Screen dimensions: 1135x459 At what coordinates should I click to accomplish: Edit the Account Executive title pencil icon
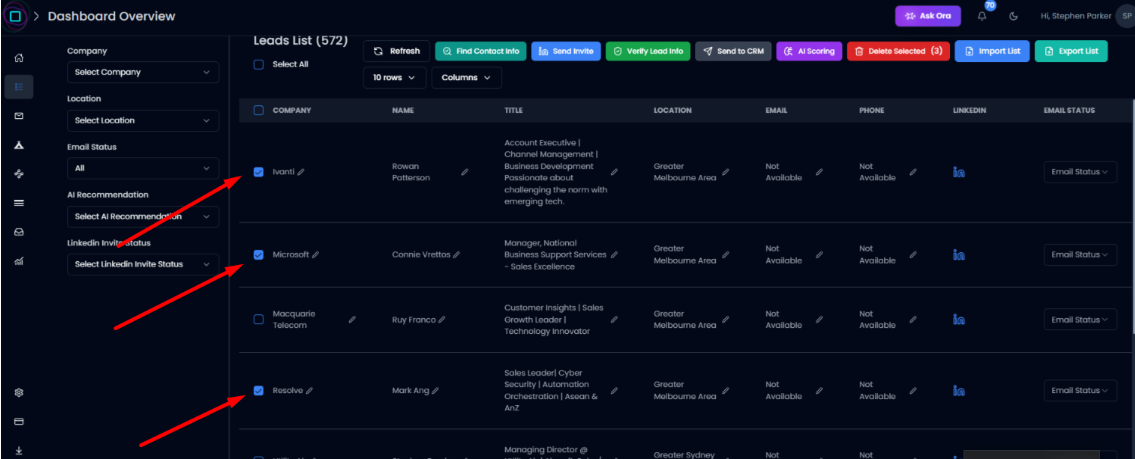(614, 172)
